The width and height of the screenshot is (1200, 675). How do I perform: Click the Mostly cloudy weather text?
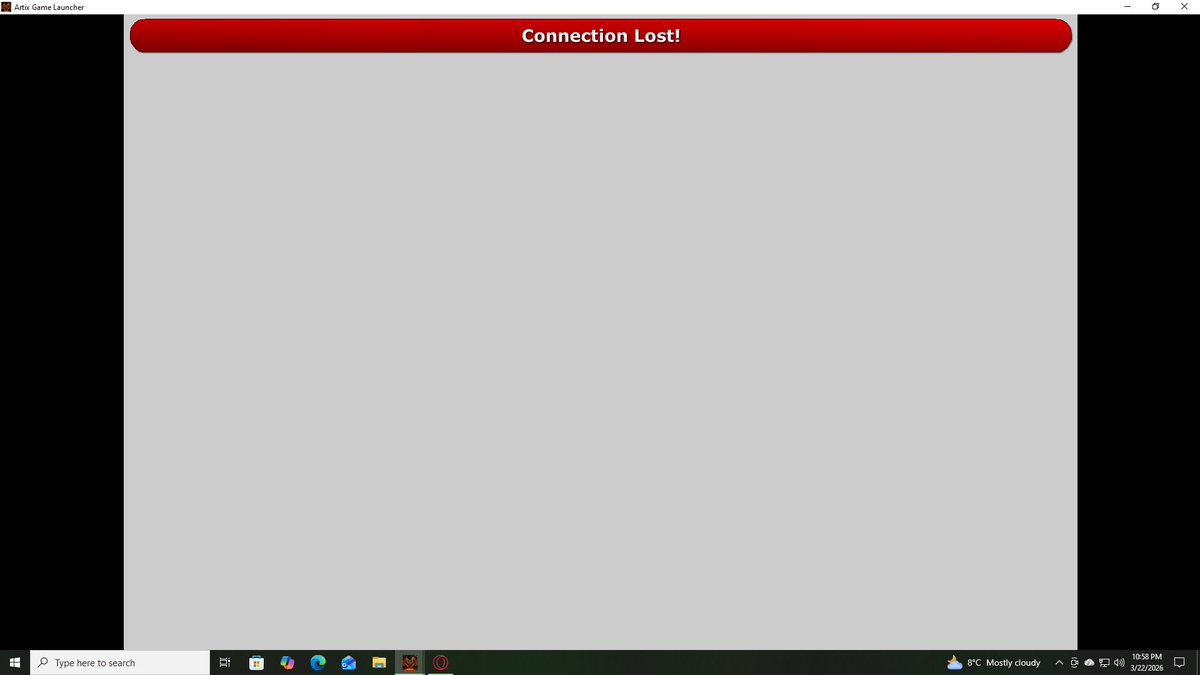(x=1013, y=663)
